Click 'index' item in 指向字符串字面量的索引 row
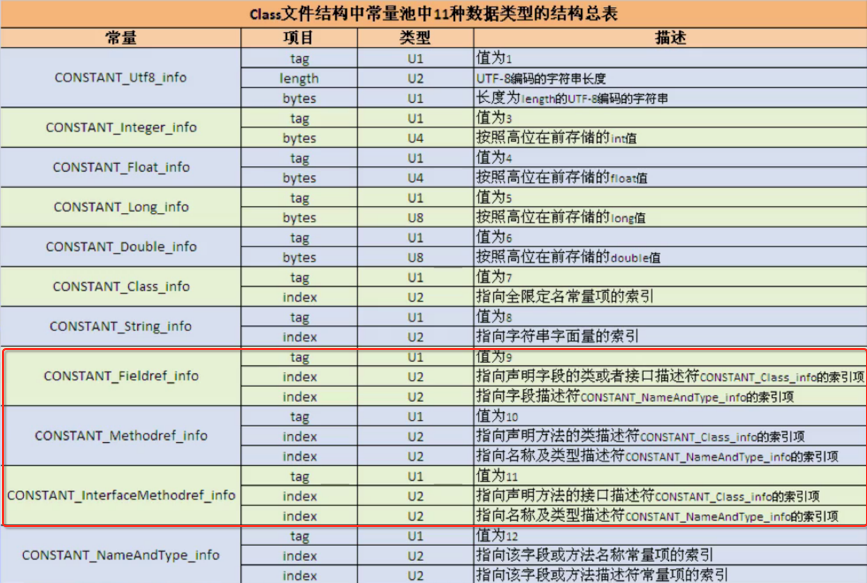 (300, 337)
